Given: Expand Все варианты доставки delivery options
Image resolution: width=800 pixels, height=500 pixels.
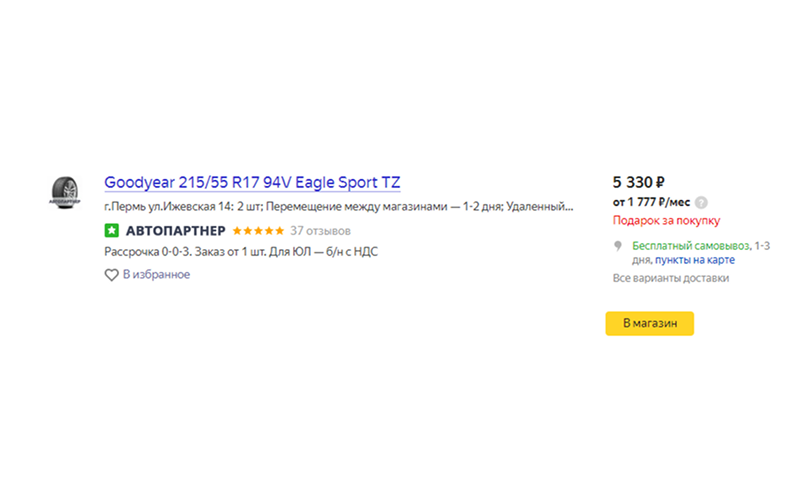Looking at the screenshot, I should [670, 278].
